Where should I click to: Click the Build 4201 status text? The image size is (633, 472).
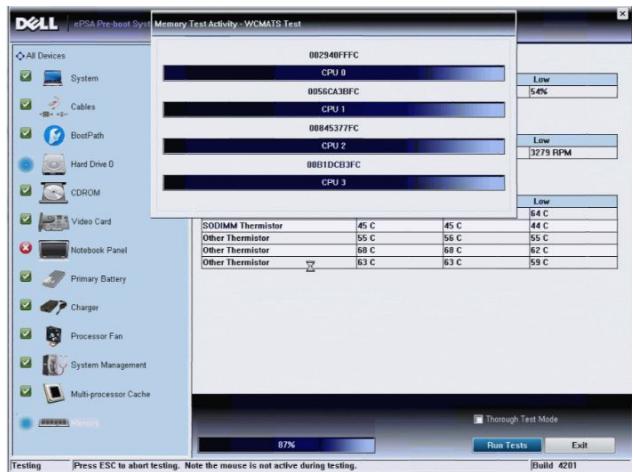(554, 466)
